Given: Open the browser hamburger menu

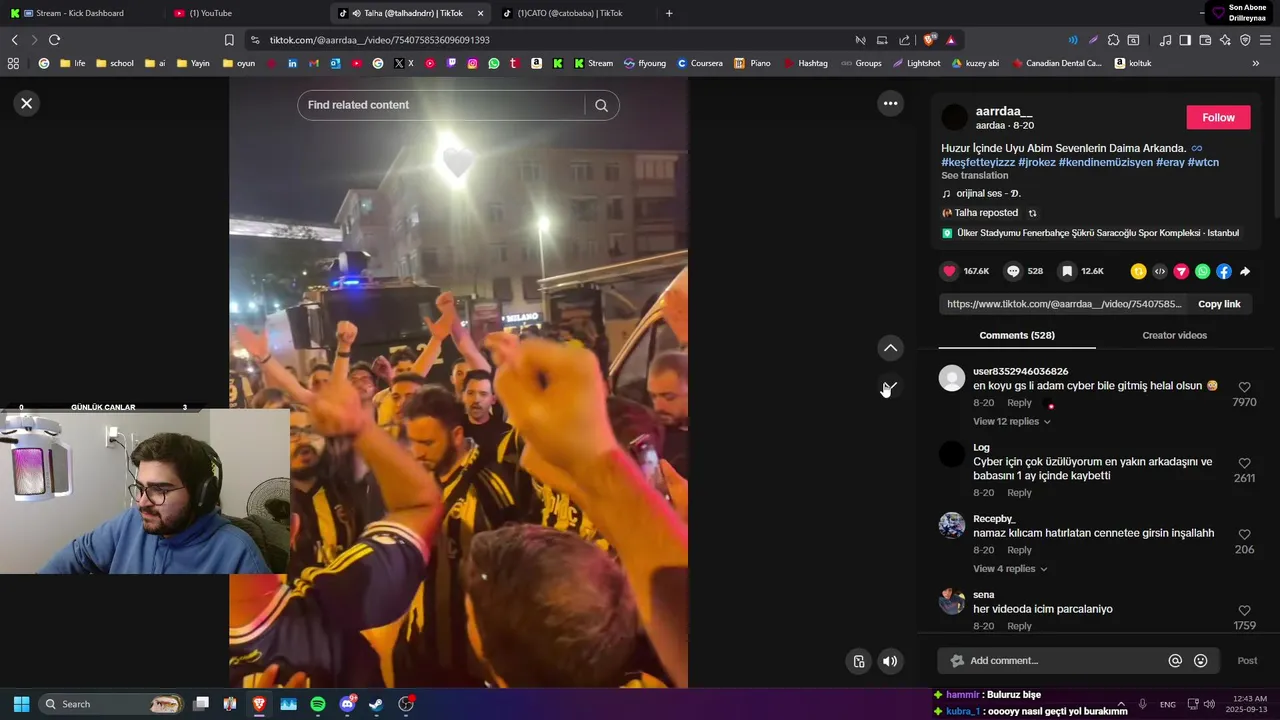Looking at the screenshot, I should (1265, 40).
